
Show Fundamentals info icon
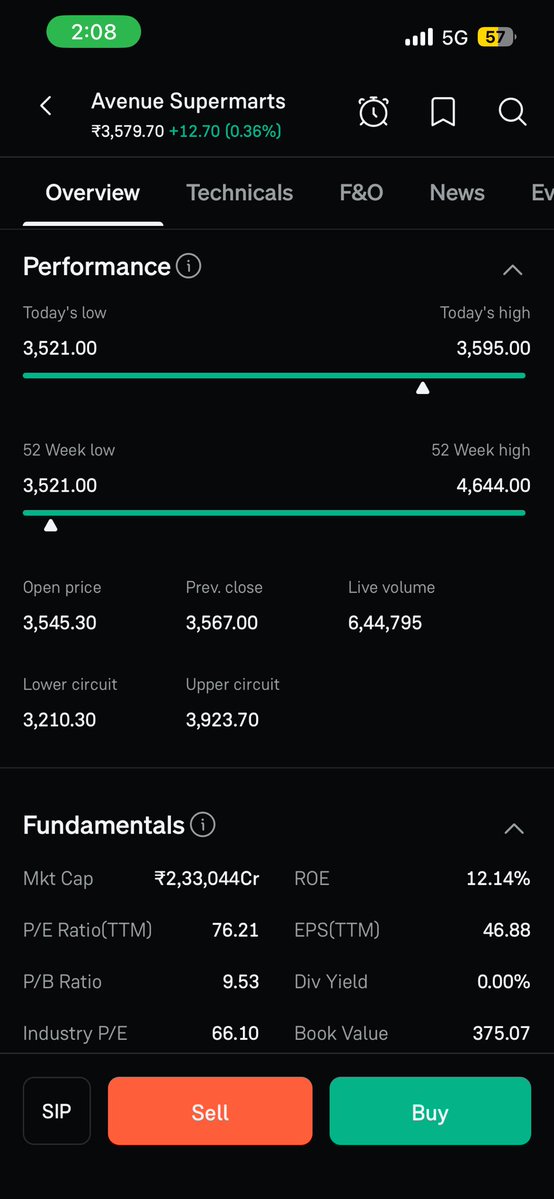[203, 825]
